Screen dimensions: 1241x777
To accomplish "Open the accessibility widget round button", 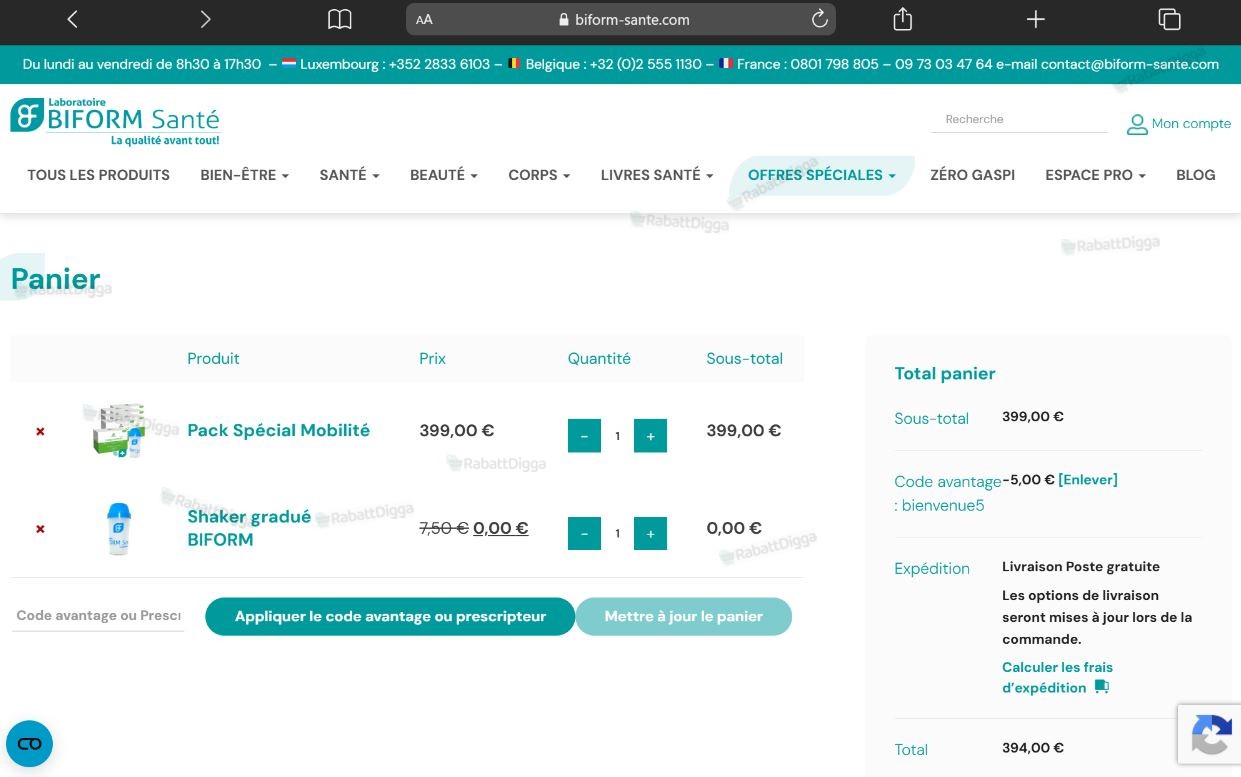I will pyautogui.click(x=29, y=744).
